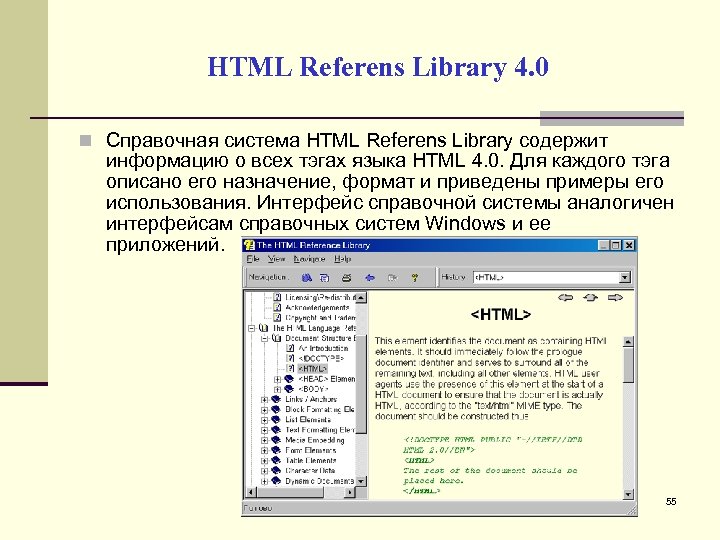Collapse The HTML Language Reference node
Screen dimensions: 720x540
(251, 328)
